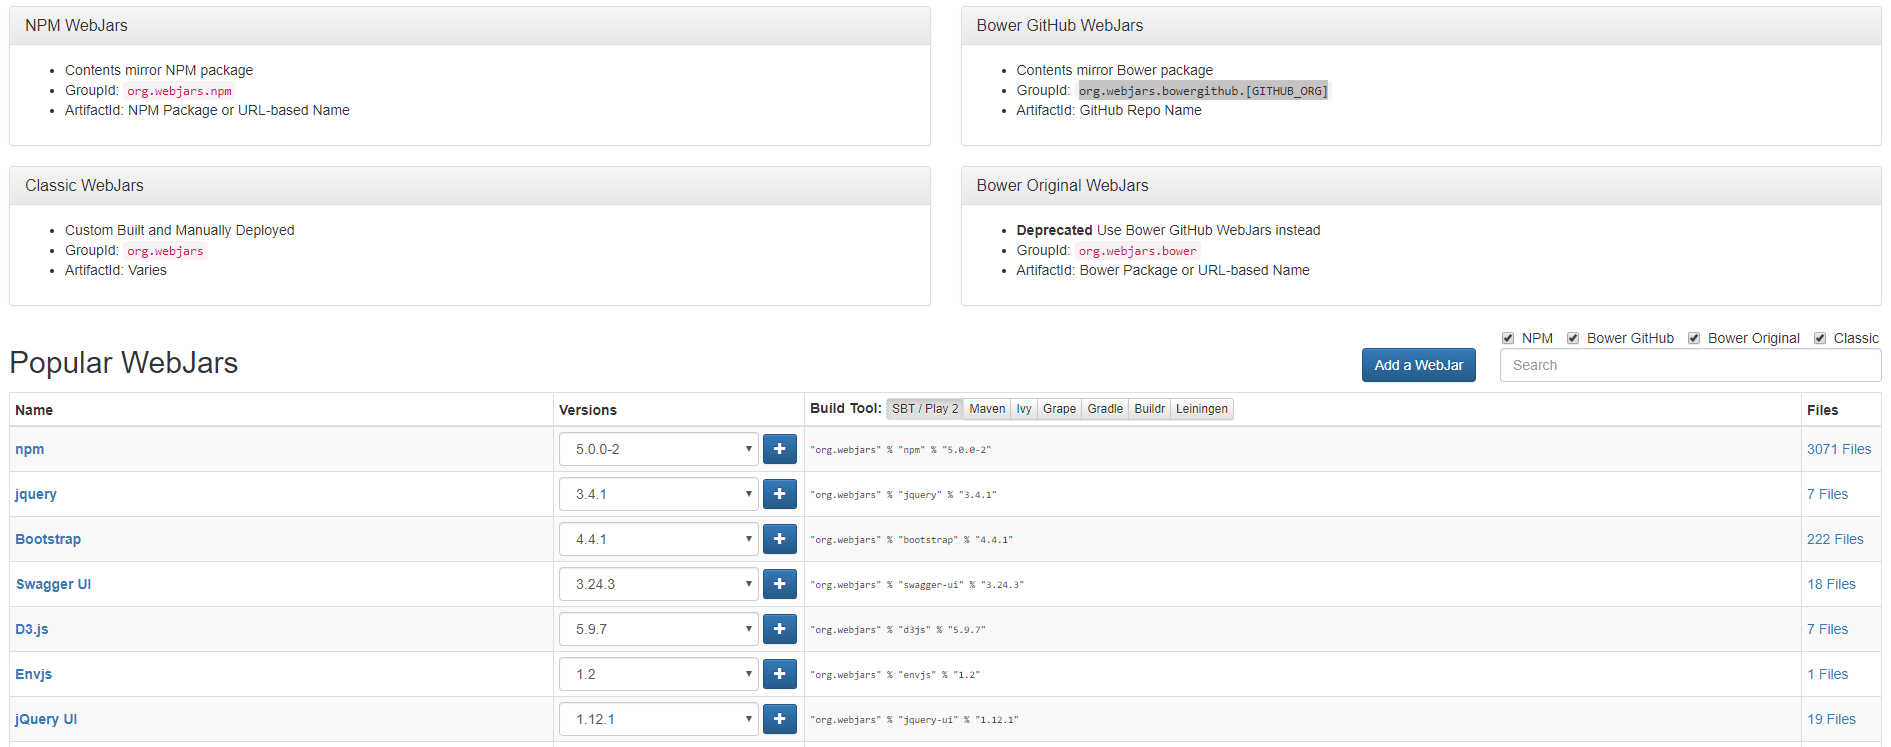This screenshot has width=1891, height=747.
Task: Open the Swagger UI WebJar link
Action: click(x=53, y=584)
